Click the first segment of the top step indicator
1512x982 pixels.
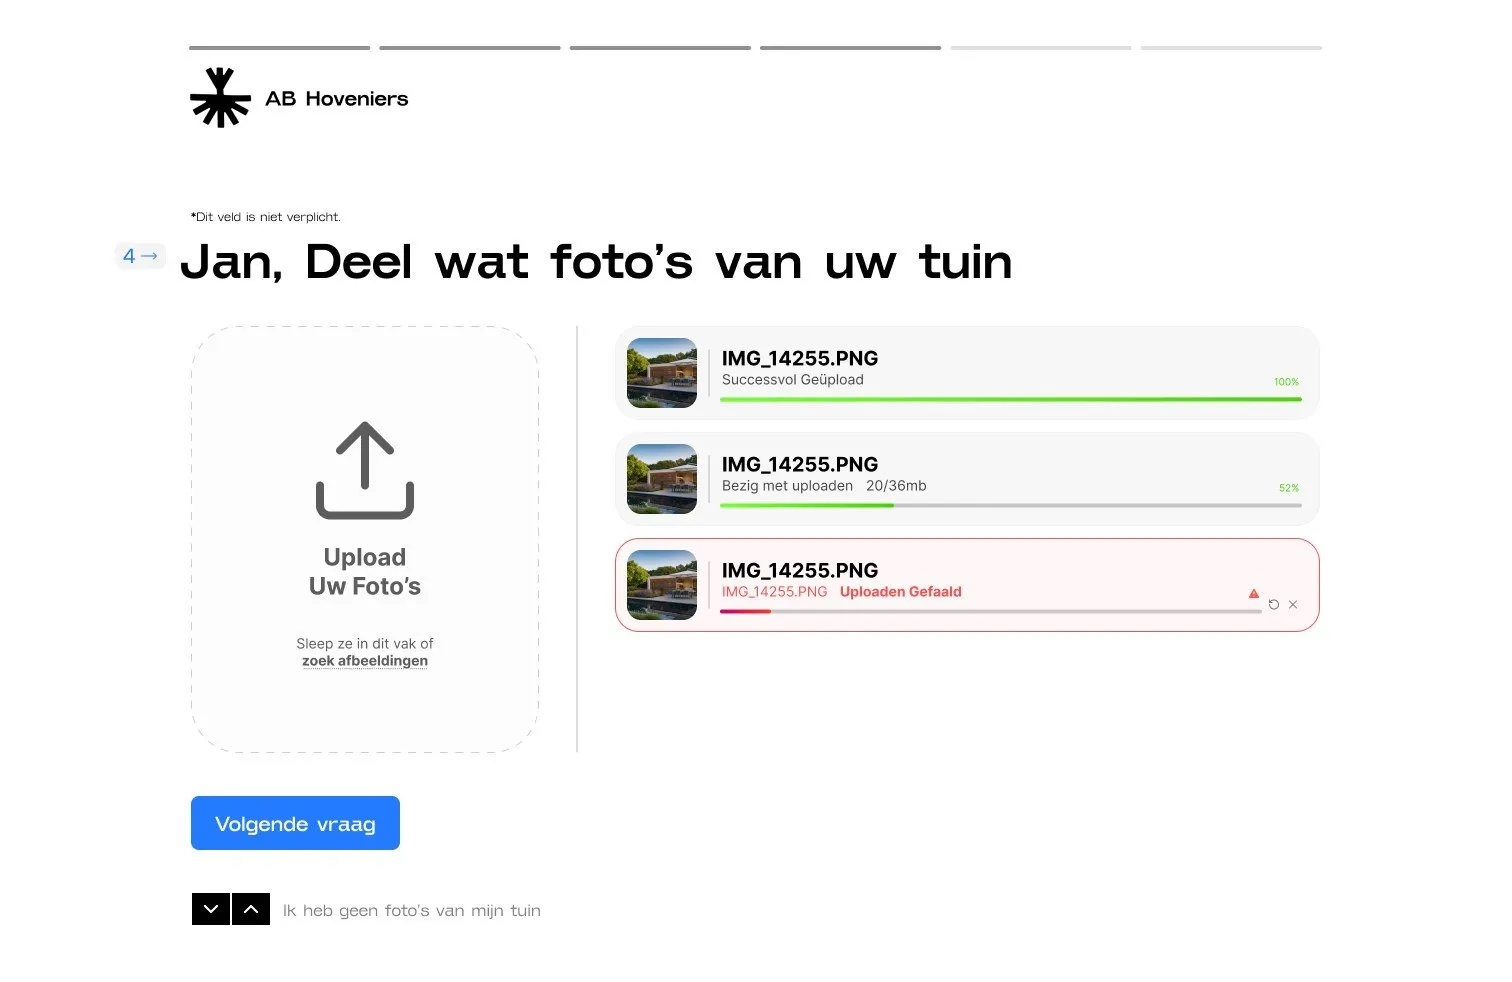point(279,48)
